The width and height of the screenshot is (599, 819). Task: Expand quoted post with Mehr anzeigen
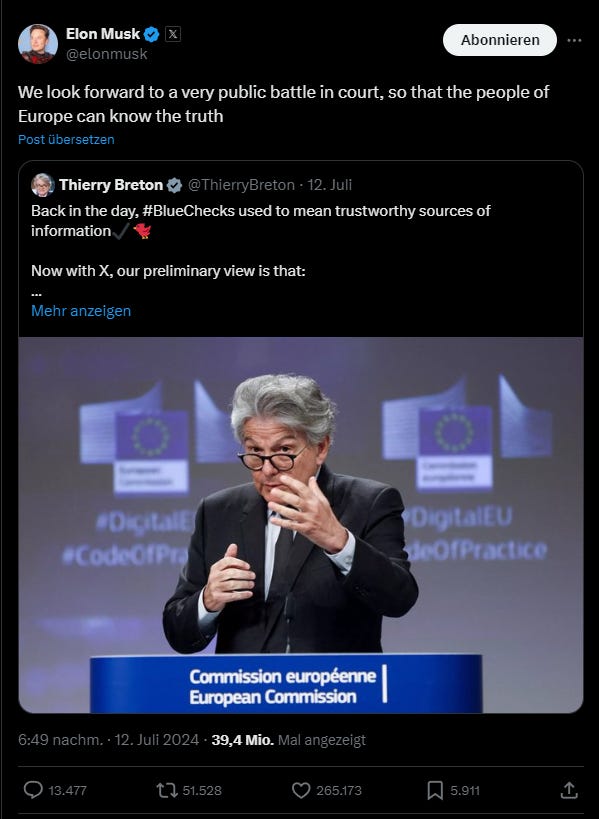81,311
